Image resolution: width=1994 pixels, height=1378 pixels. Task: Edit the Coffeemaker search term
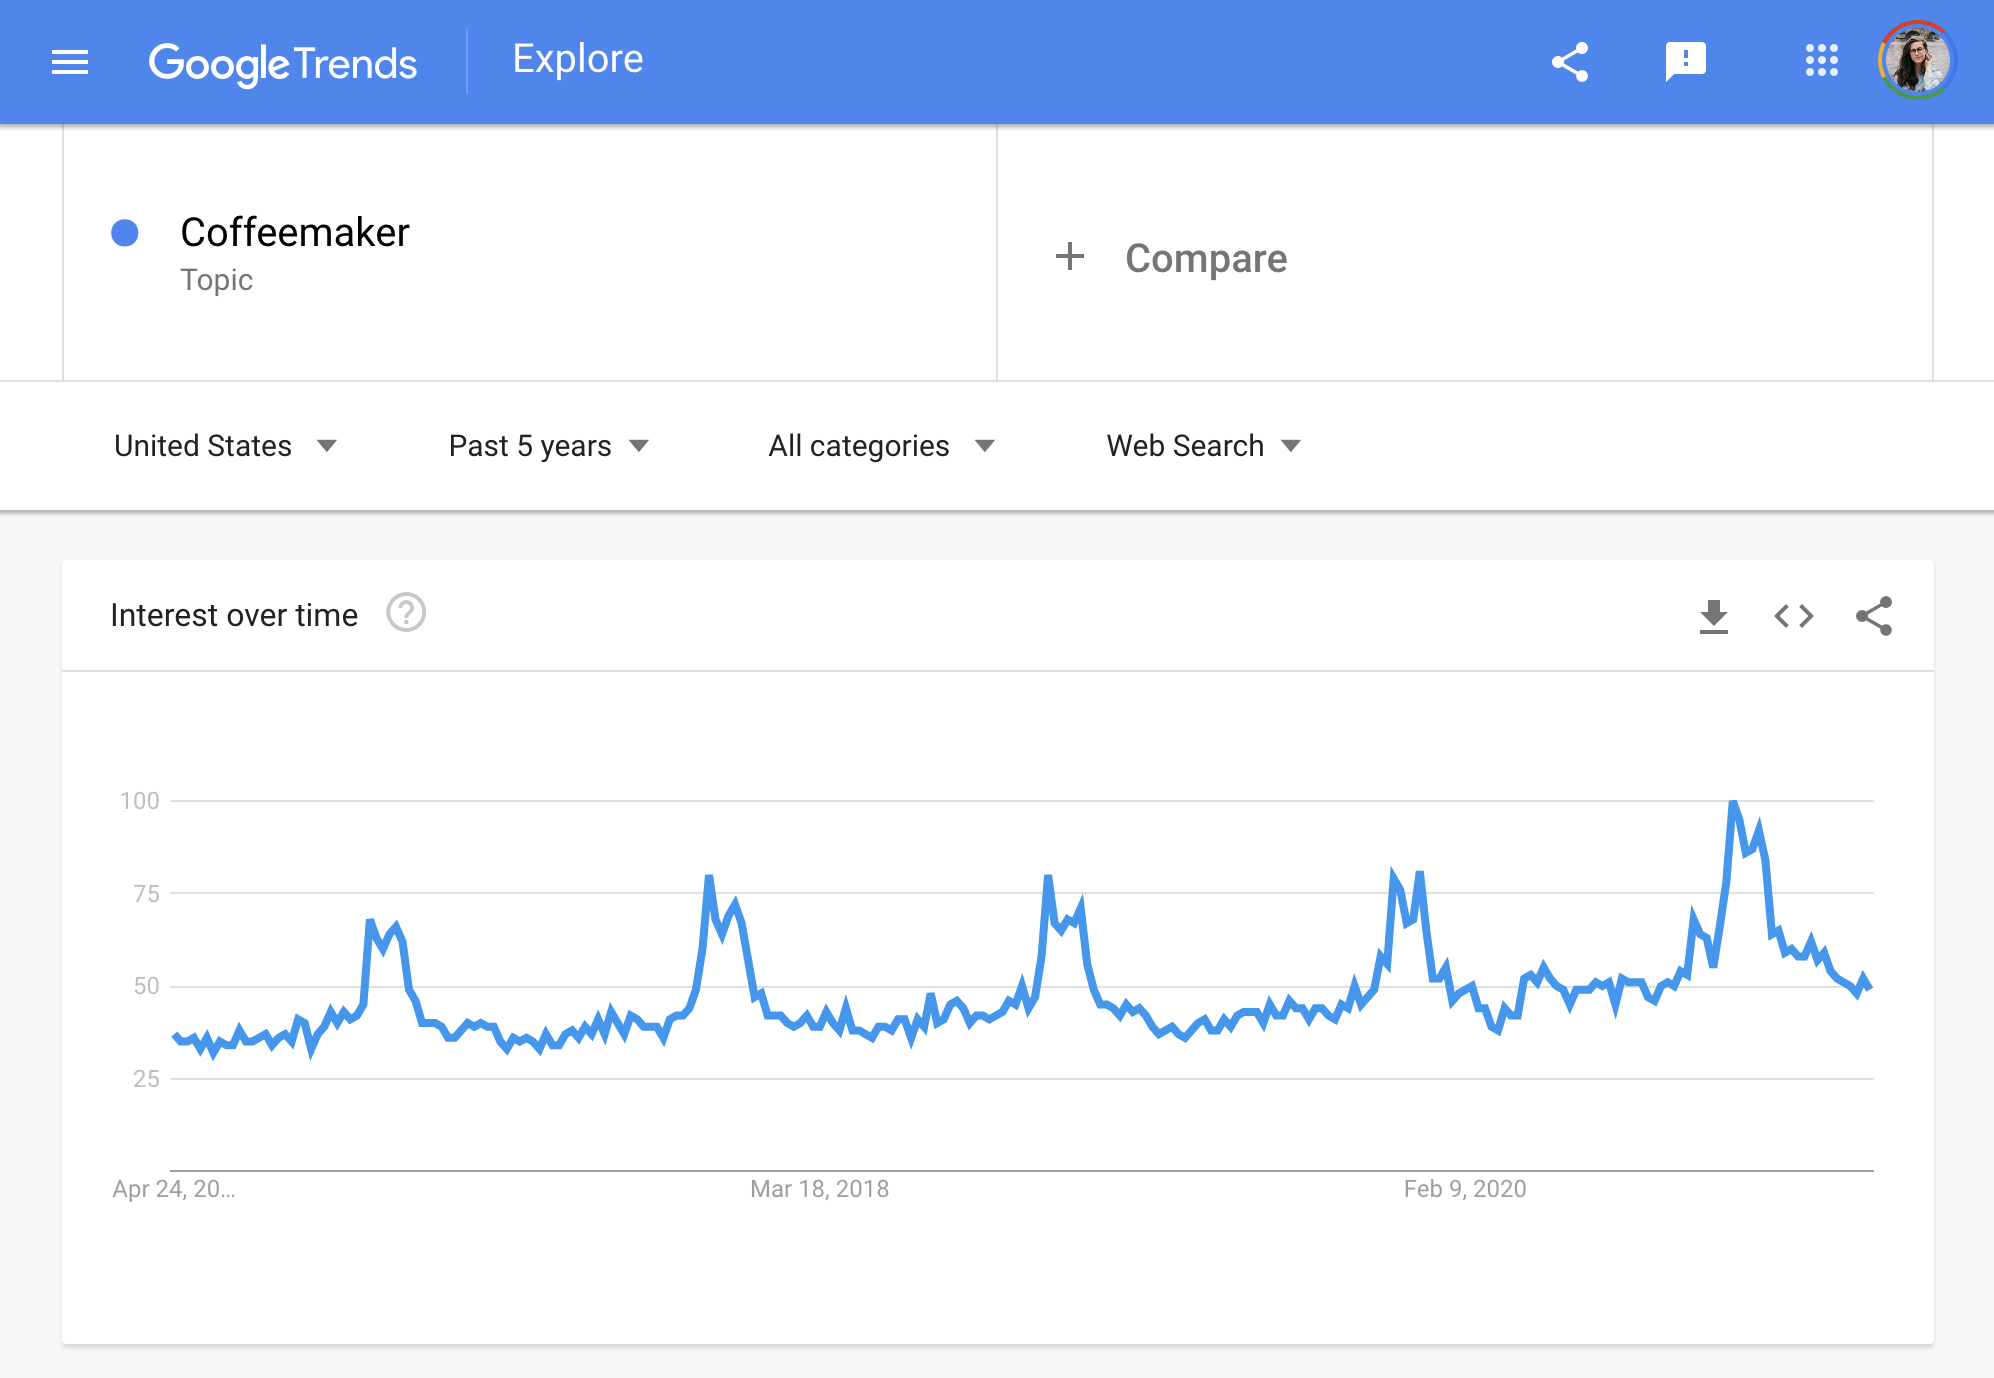[295, 233]
